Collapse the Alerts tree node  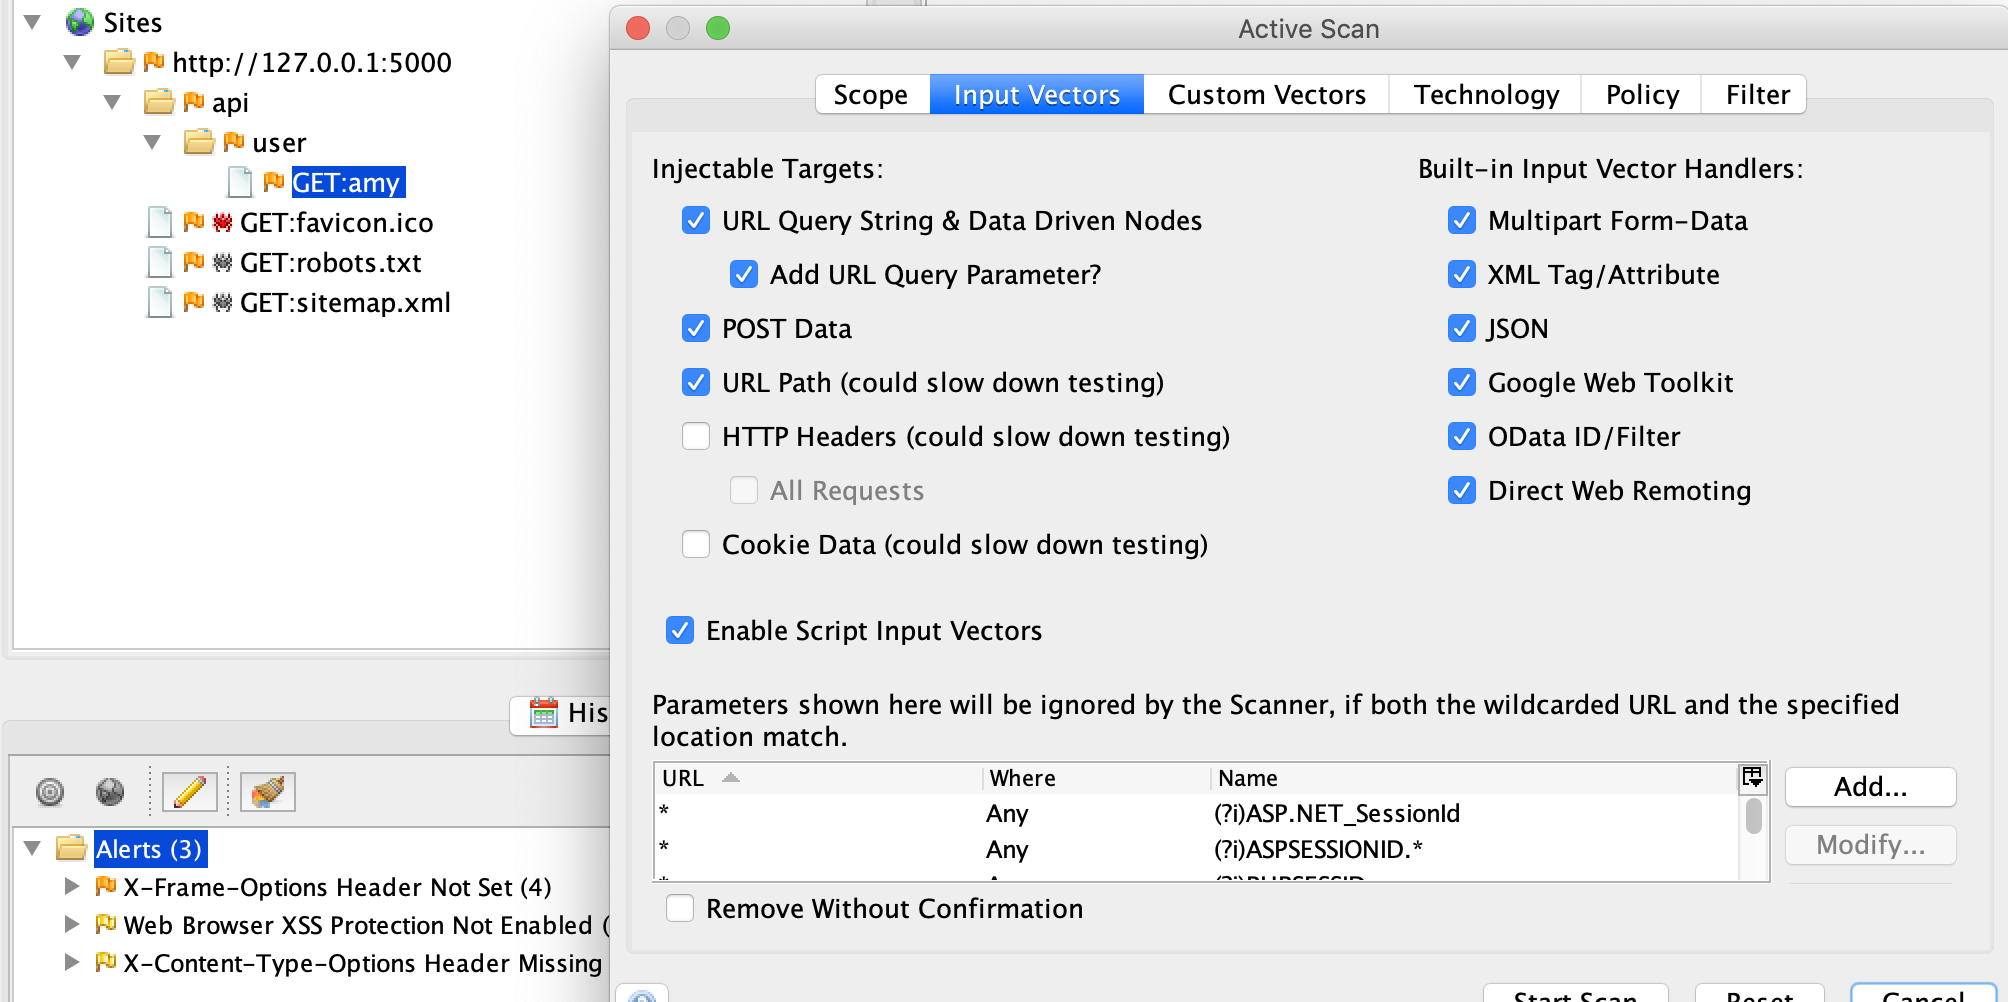tap(32, 848)
